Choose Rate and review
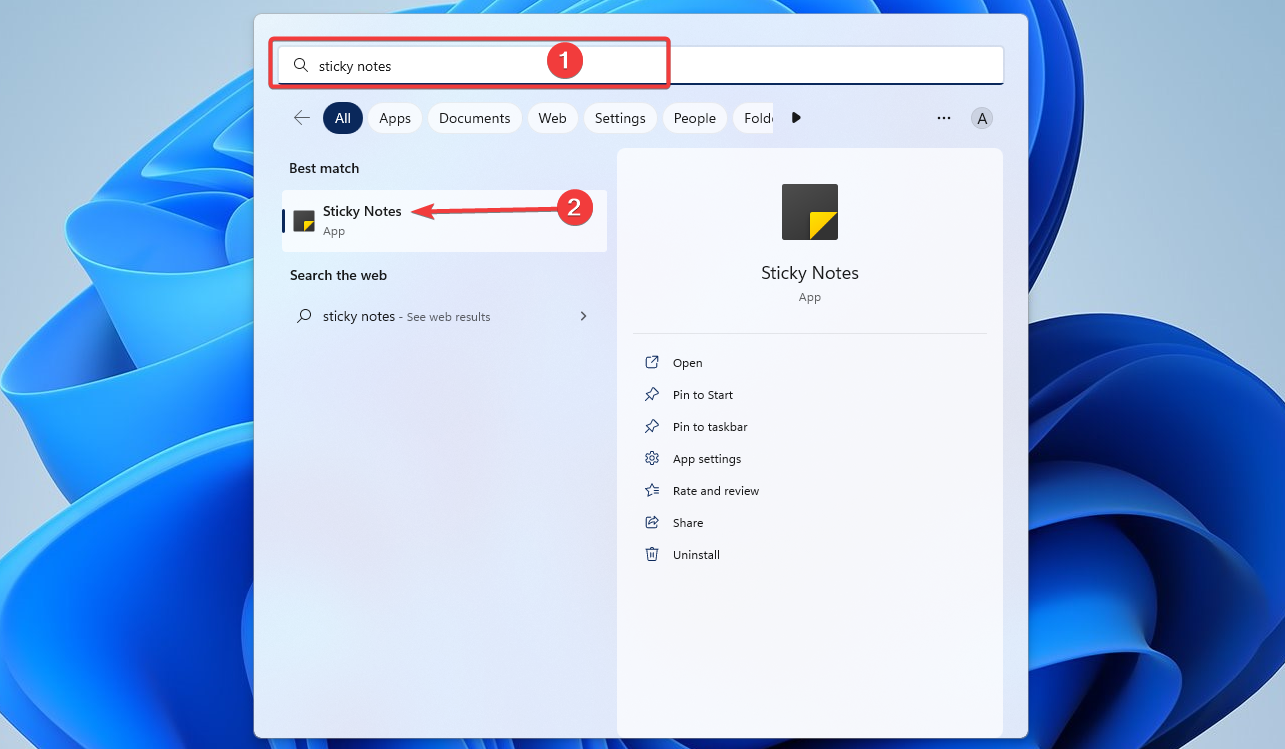Screen dimensions: 1285x749 click(x=716, y=491)
